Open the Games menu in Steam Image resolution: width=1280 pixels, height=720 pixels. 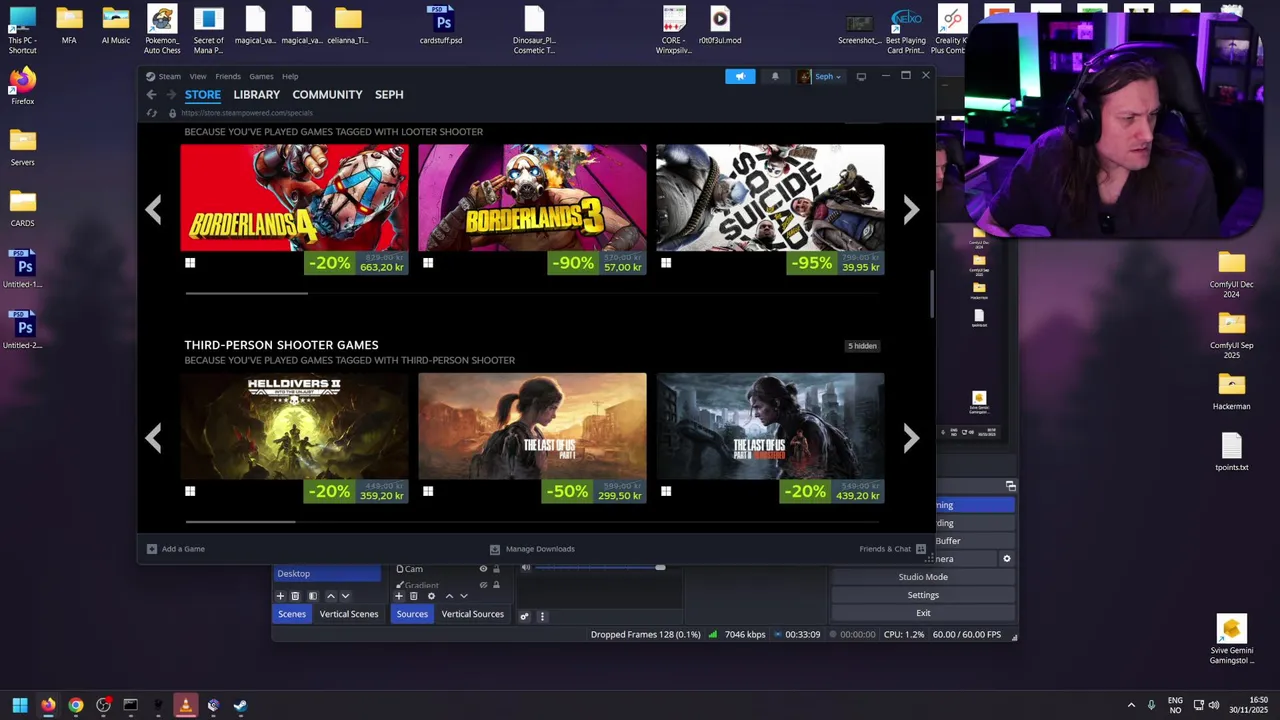pos(261,76)
